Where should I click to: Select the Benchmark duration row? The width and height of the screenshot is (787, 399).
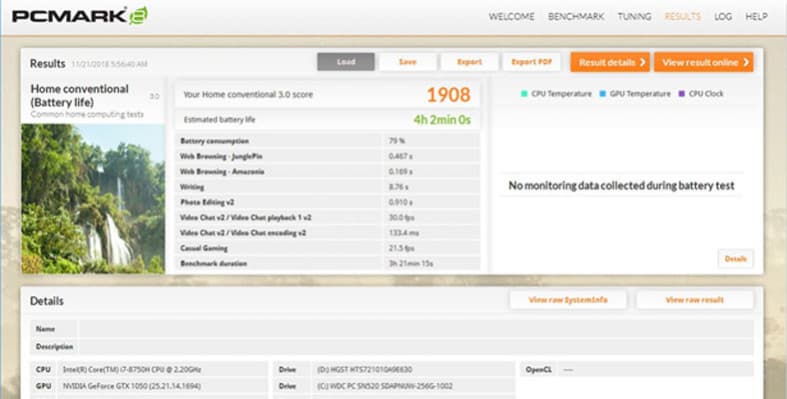coord(327,263)
